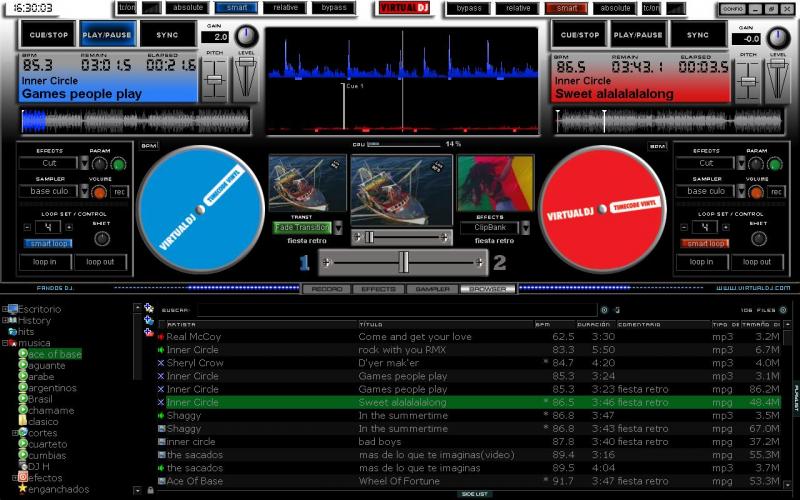Click the cortes globe folder icon
Screen dimensions: 800x500
[x=23, y=433]
